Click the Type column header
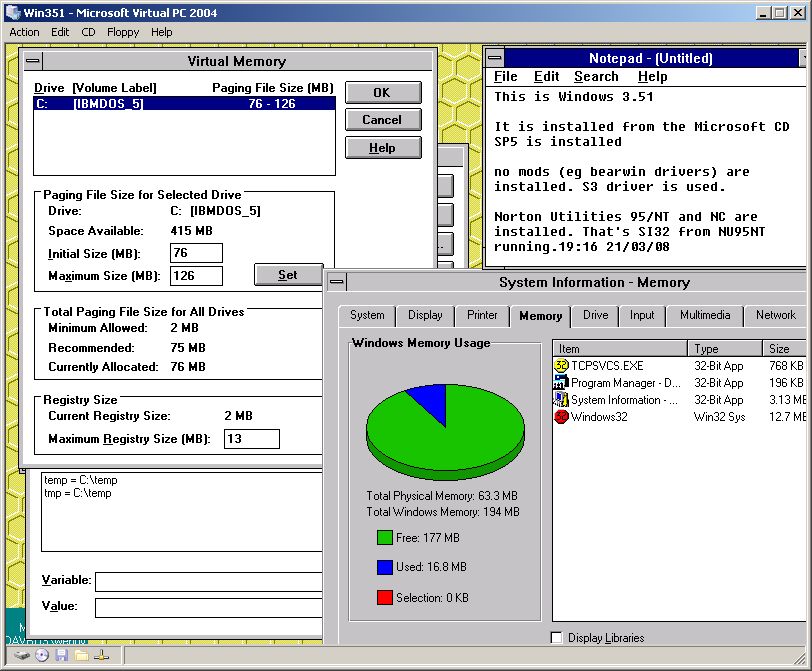 (x=725, y=348)
